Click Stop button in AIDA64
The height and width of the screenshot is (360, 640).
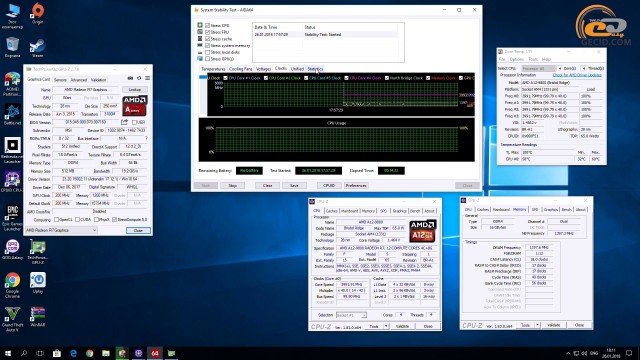coord(232,186)
